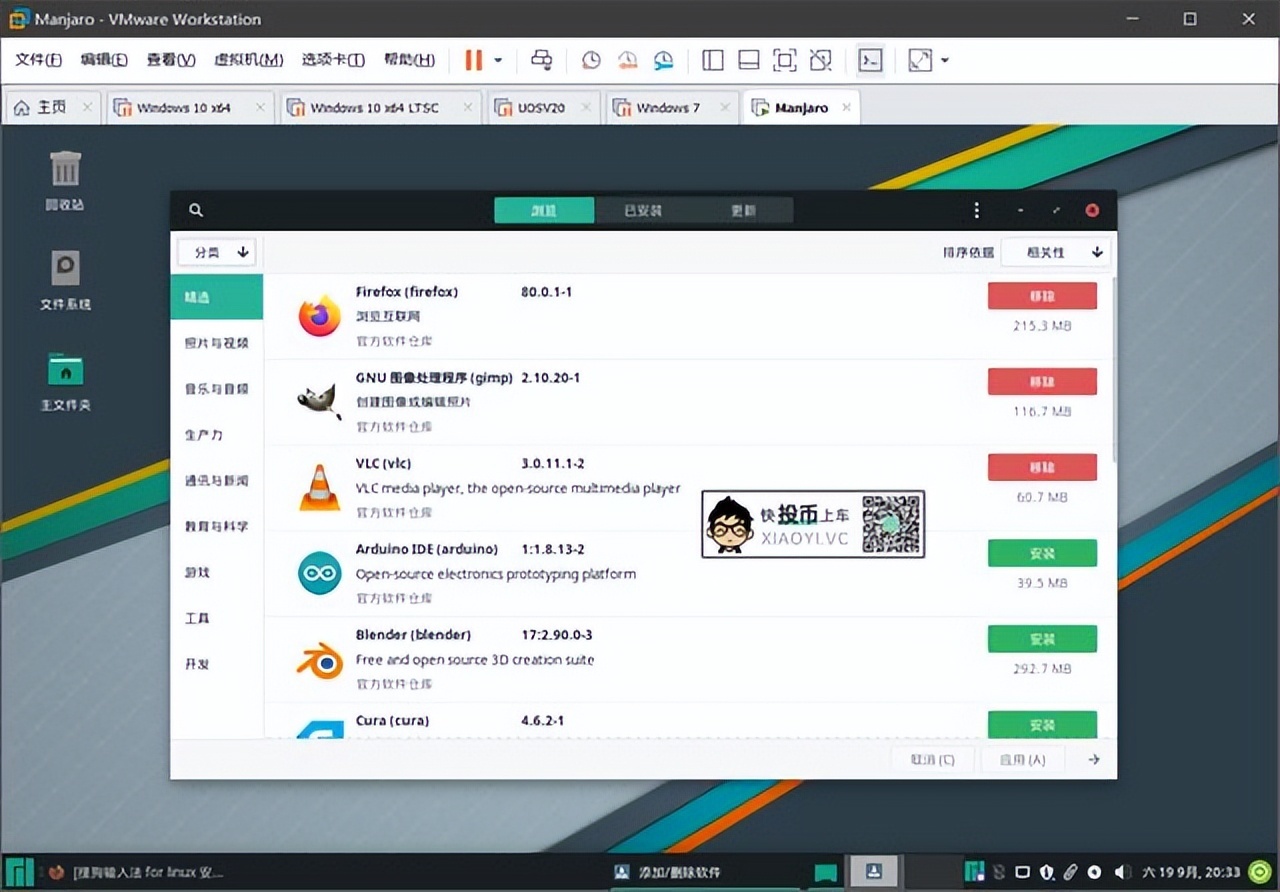This screenshot has width=1280, height=892.
Task: Click the Firefox icon in the Manjaro taskbar
Action: tap(55, 872)
